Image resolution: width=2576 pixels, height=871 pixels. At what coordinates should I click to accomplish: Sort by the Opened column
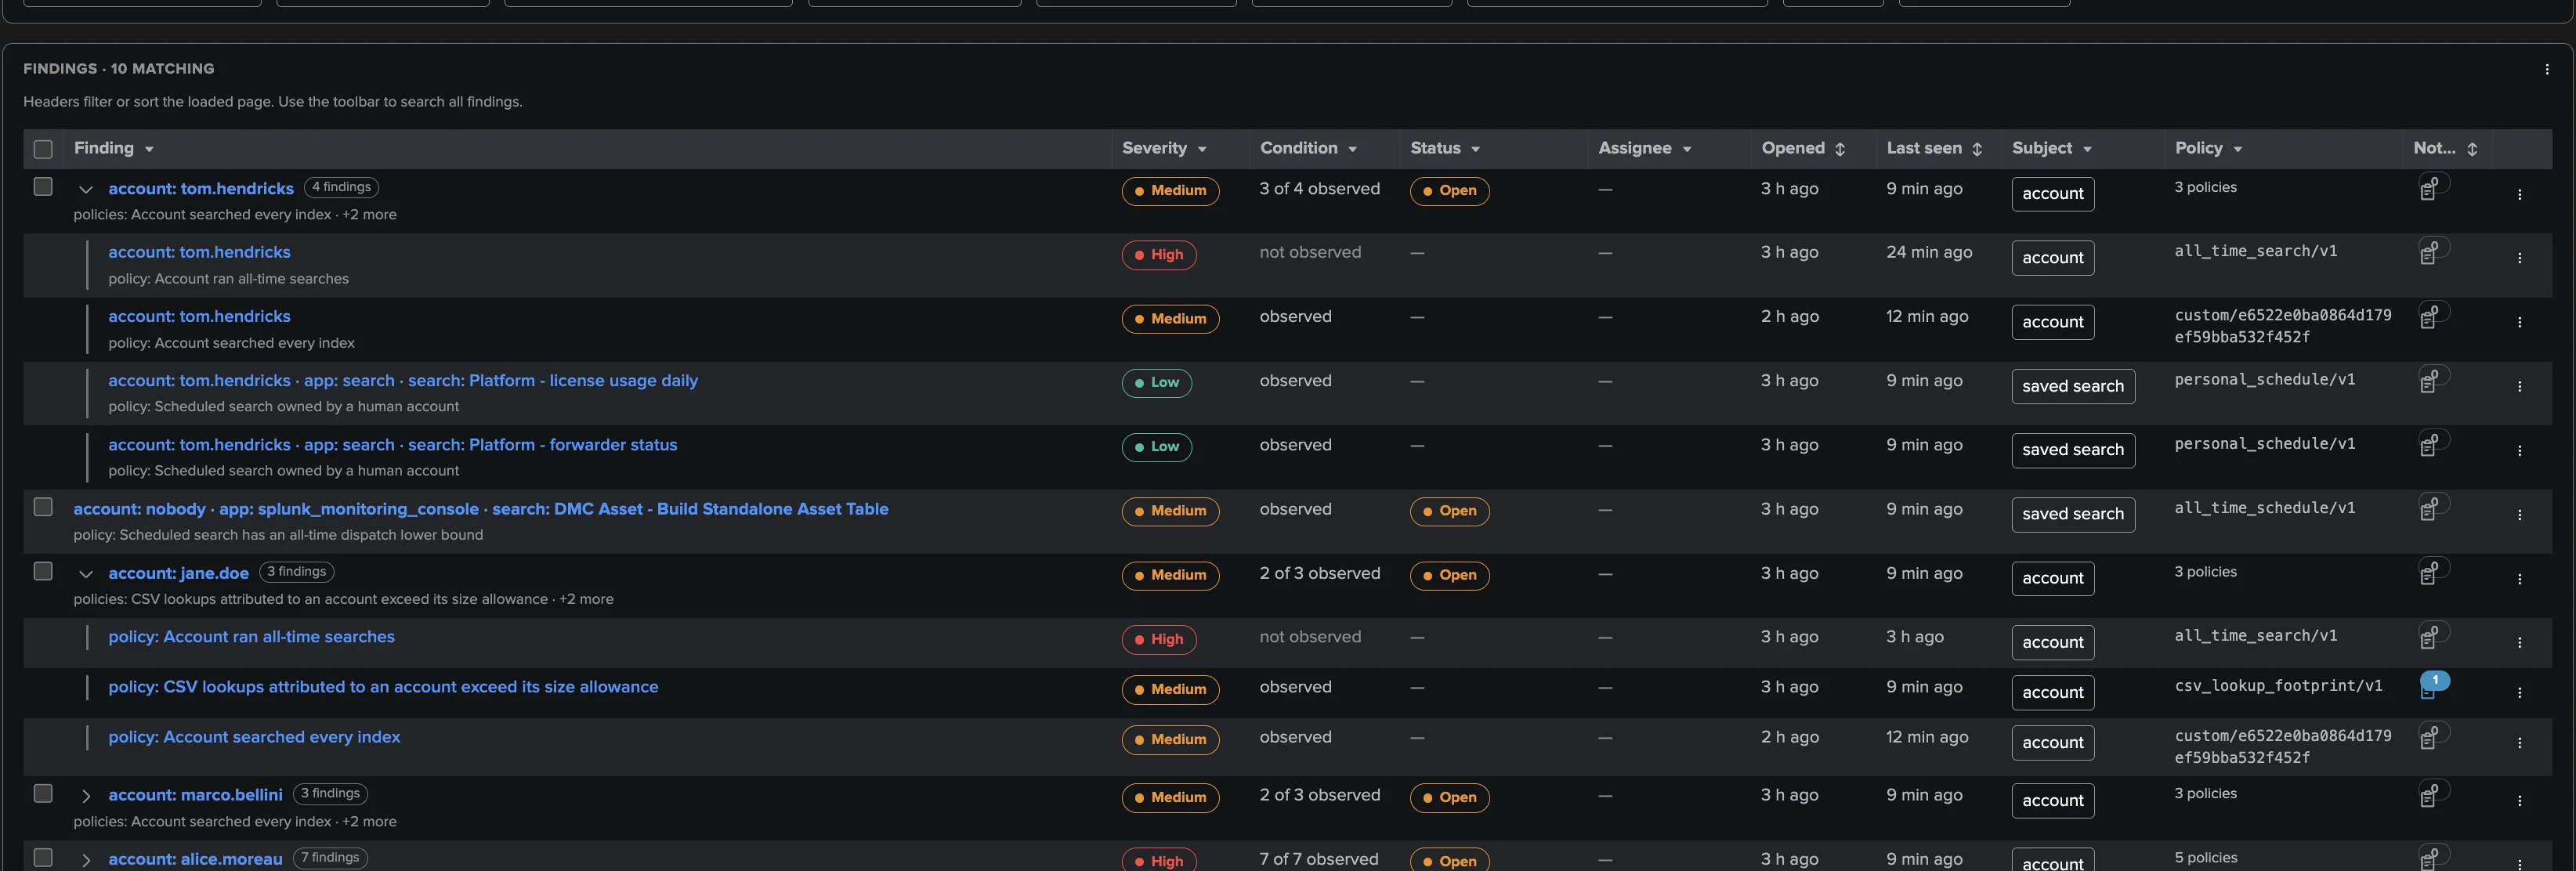(1839, 149)
